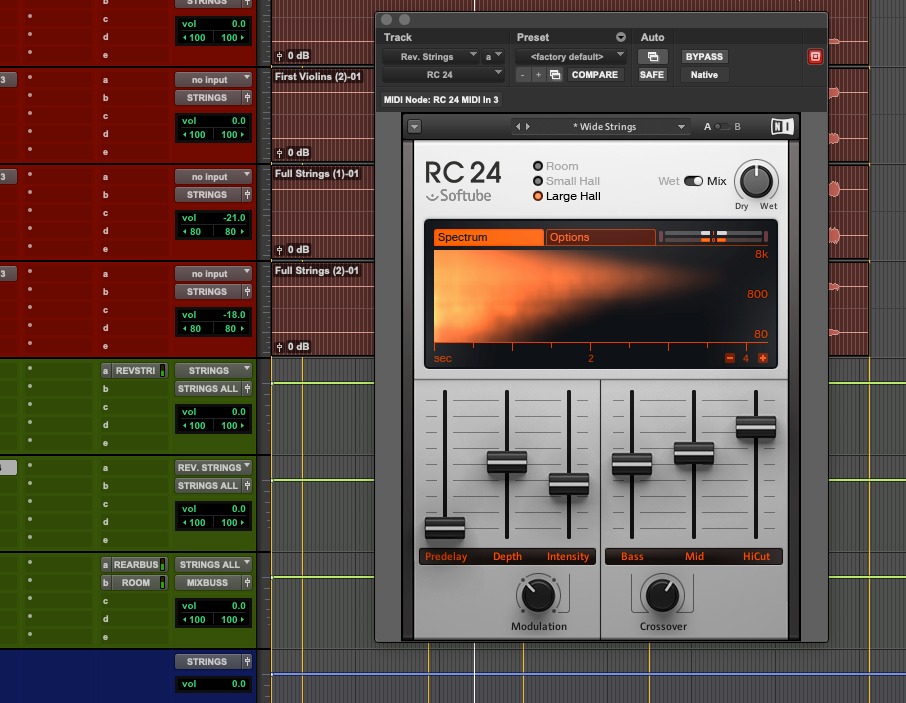This screenshot has height=703, width=906.
Task: Select previous preset with minus button
Action: 522,75
